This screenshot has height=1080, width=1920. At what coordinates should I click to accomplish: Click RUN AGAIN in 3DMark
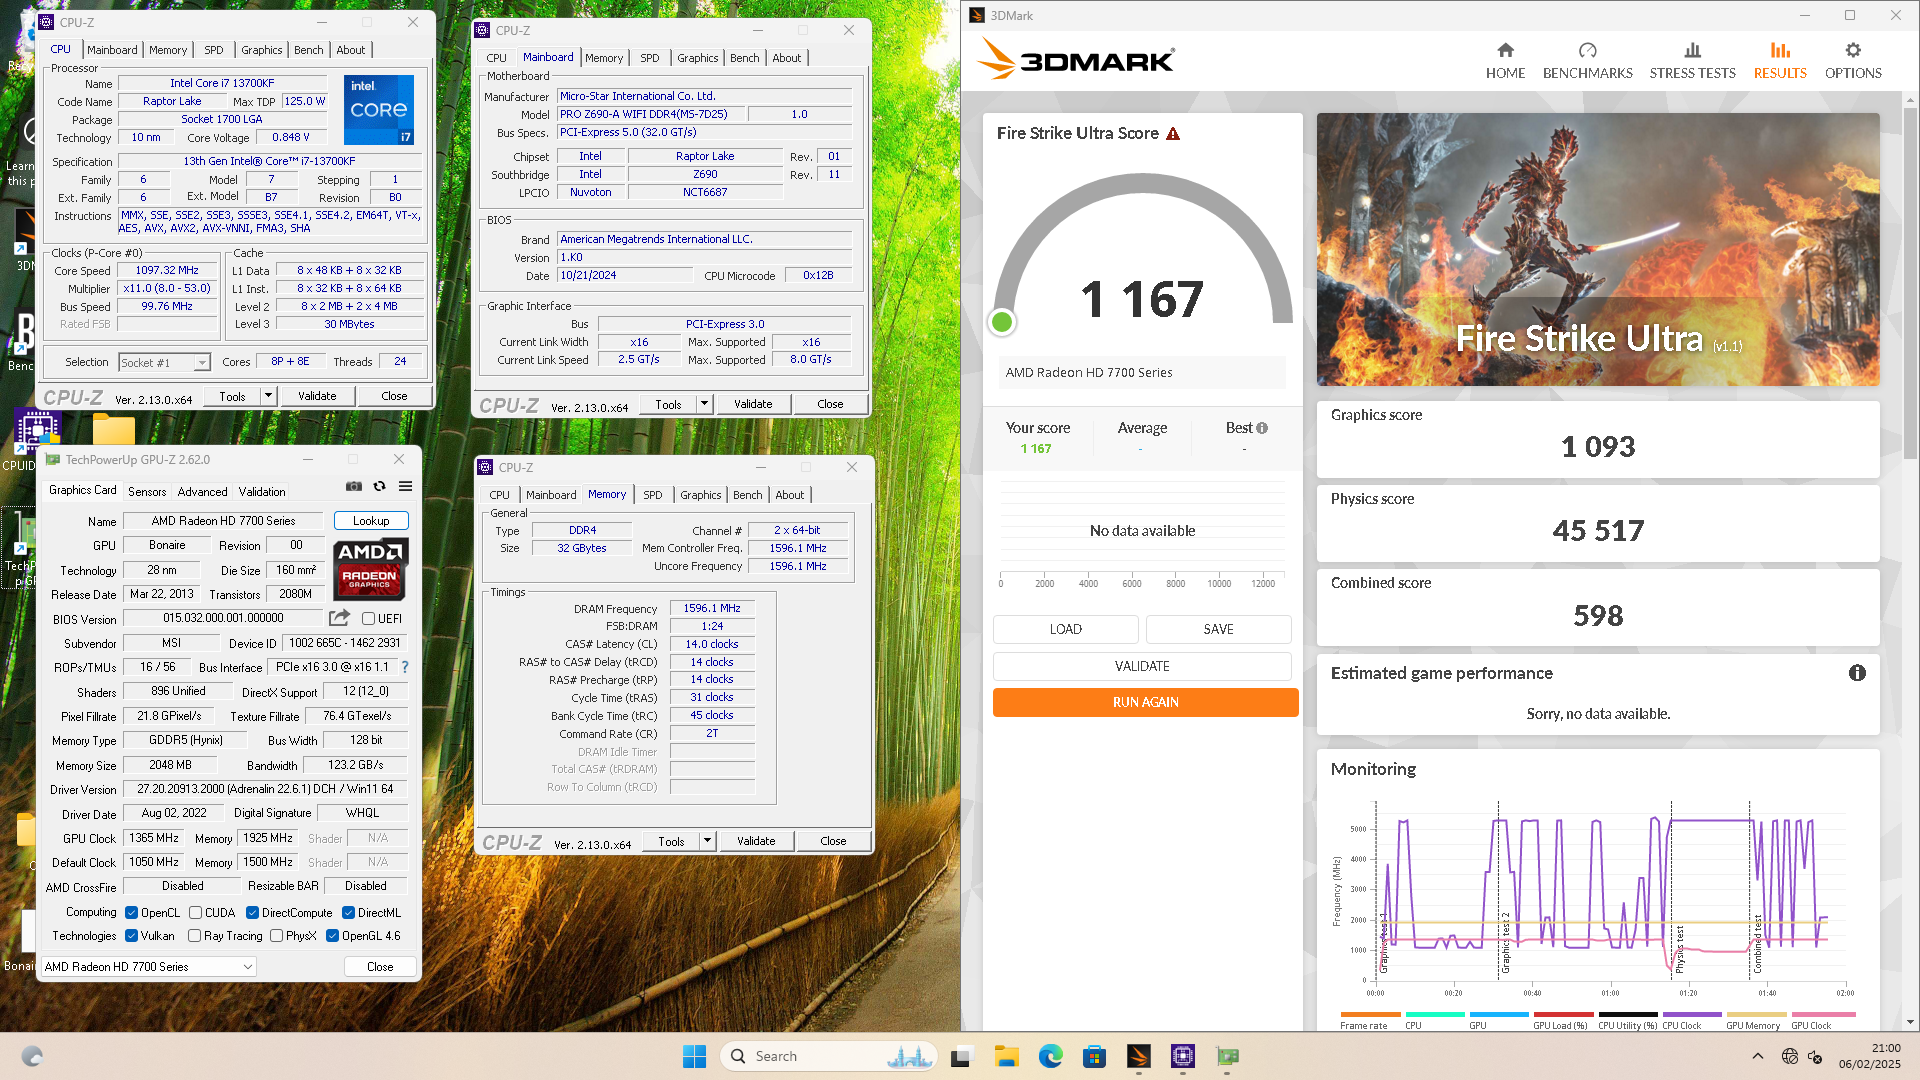[x=1145, y=702]
